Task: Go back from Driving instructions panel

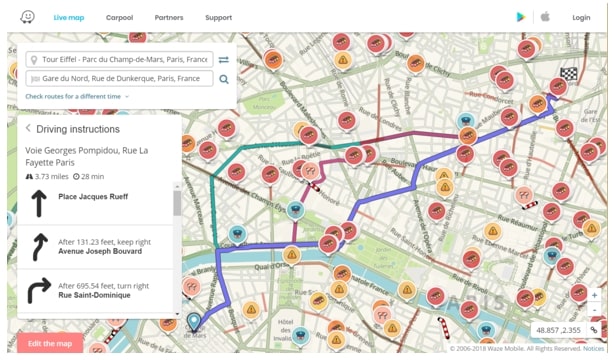Action: pos(28,129)
